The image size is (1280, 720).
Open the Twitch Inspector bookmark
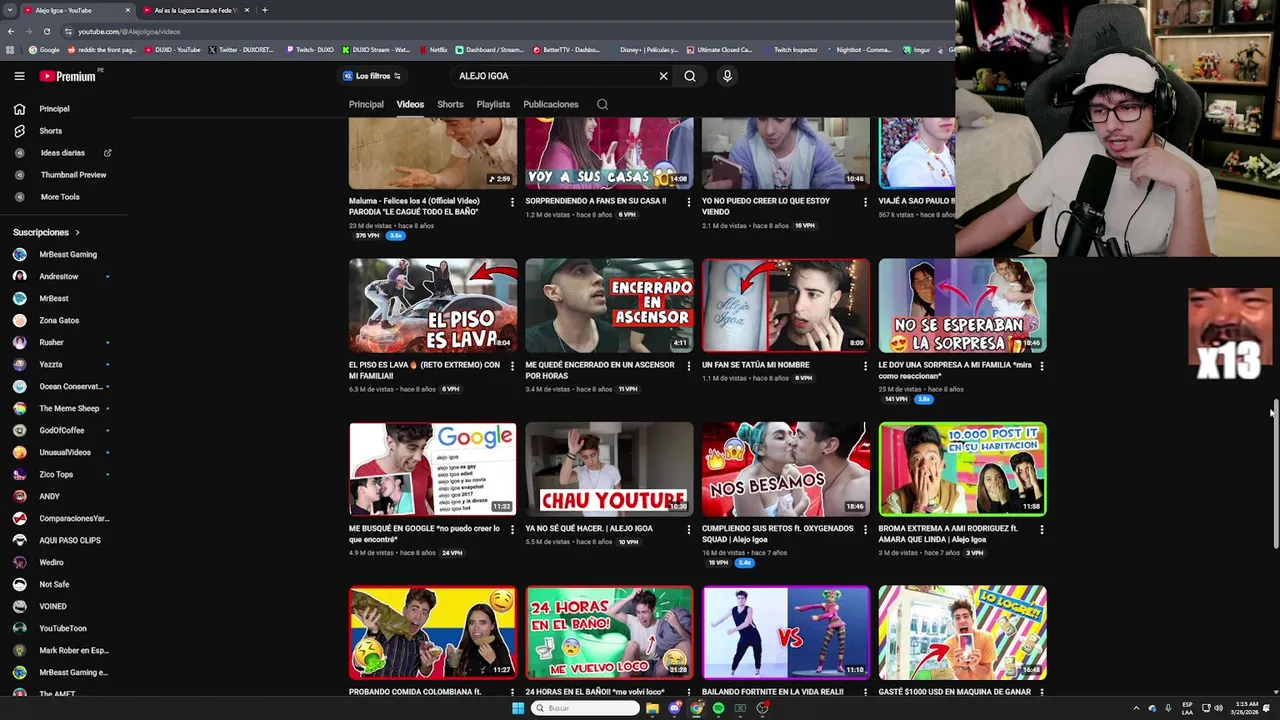(790, 50)
